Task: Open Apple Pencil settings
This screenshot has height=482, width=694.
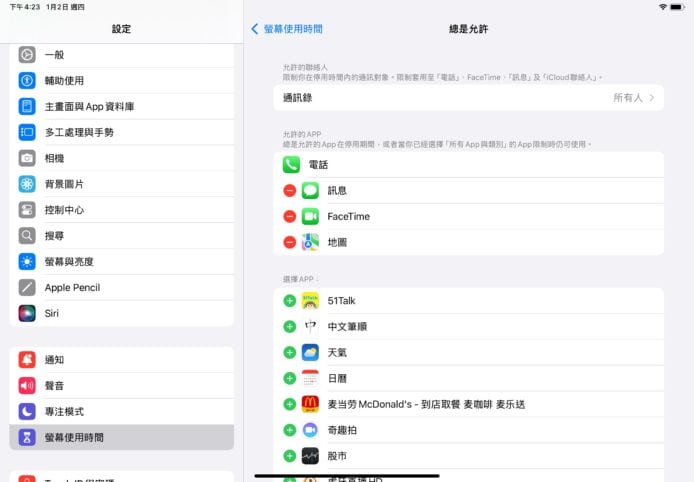Action: 72,287
